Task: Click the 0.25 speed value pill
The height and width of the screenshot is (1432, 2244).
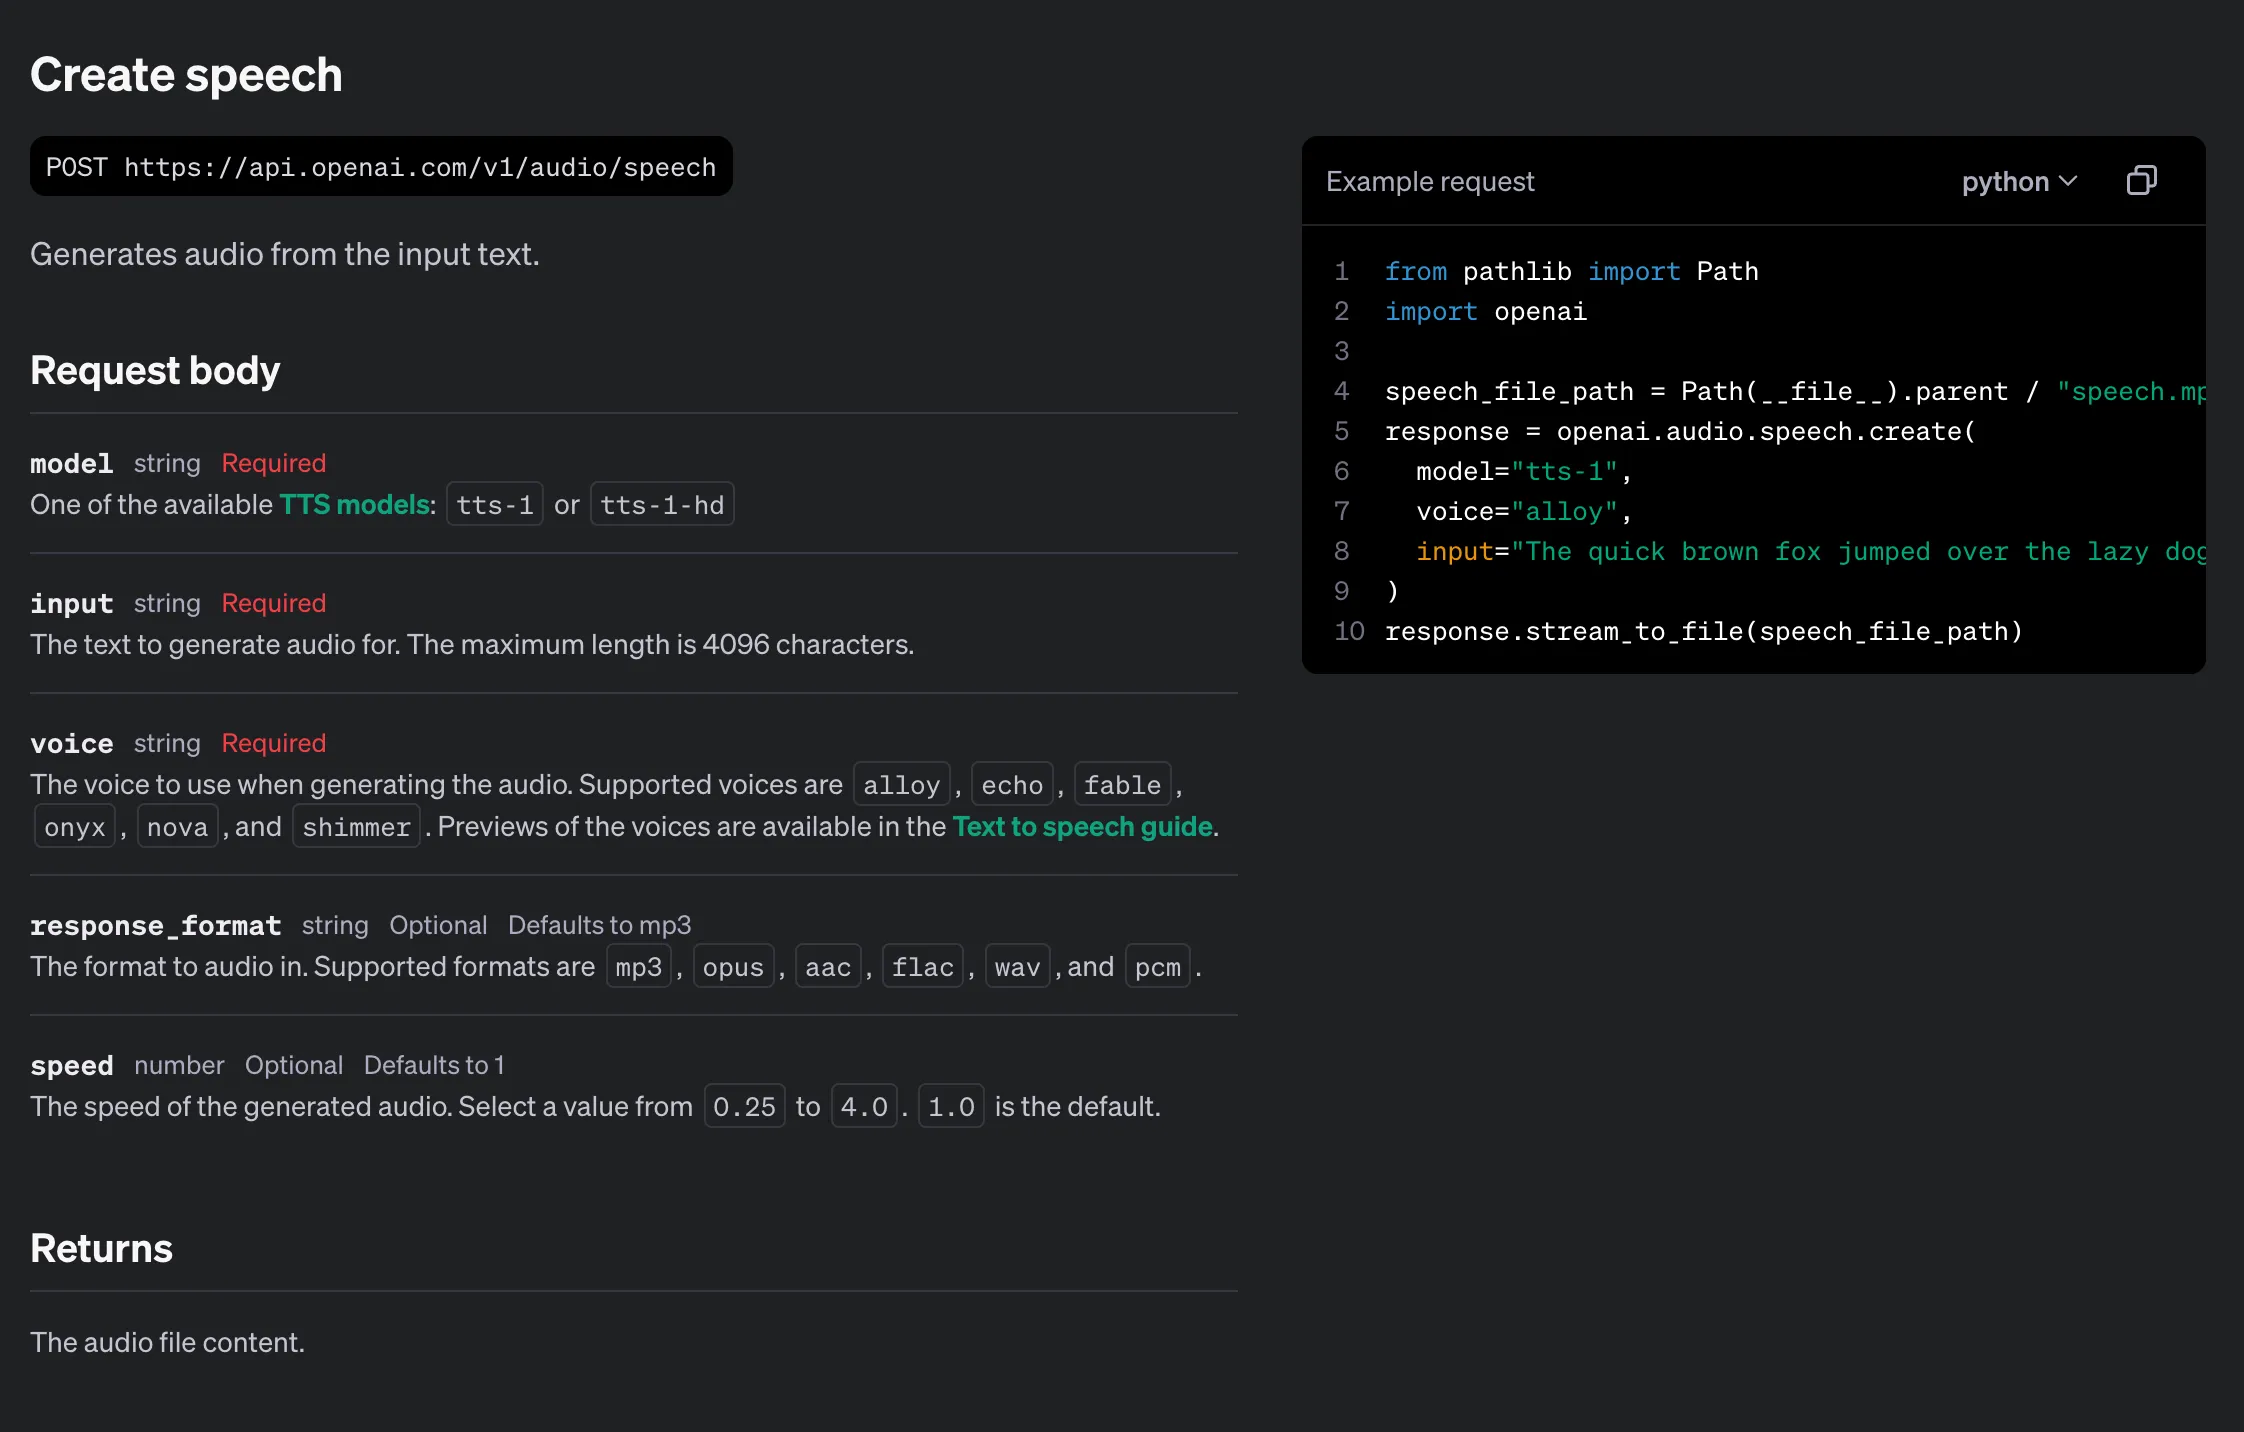Action: pos(744,1106)
